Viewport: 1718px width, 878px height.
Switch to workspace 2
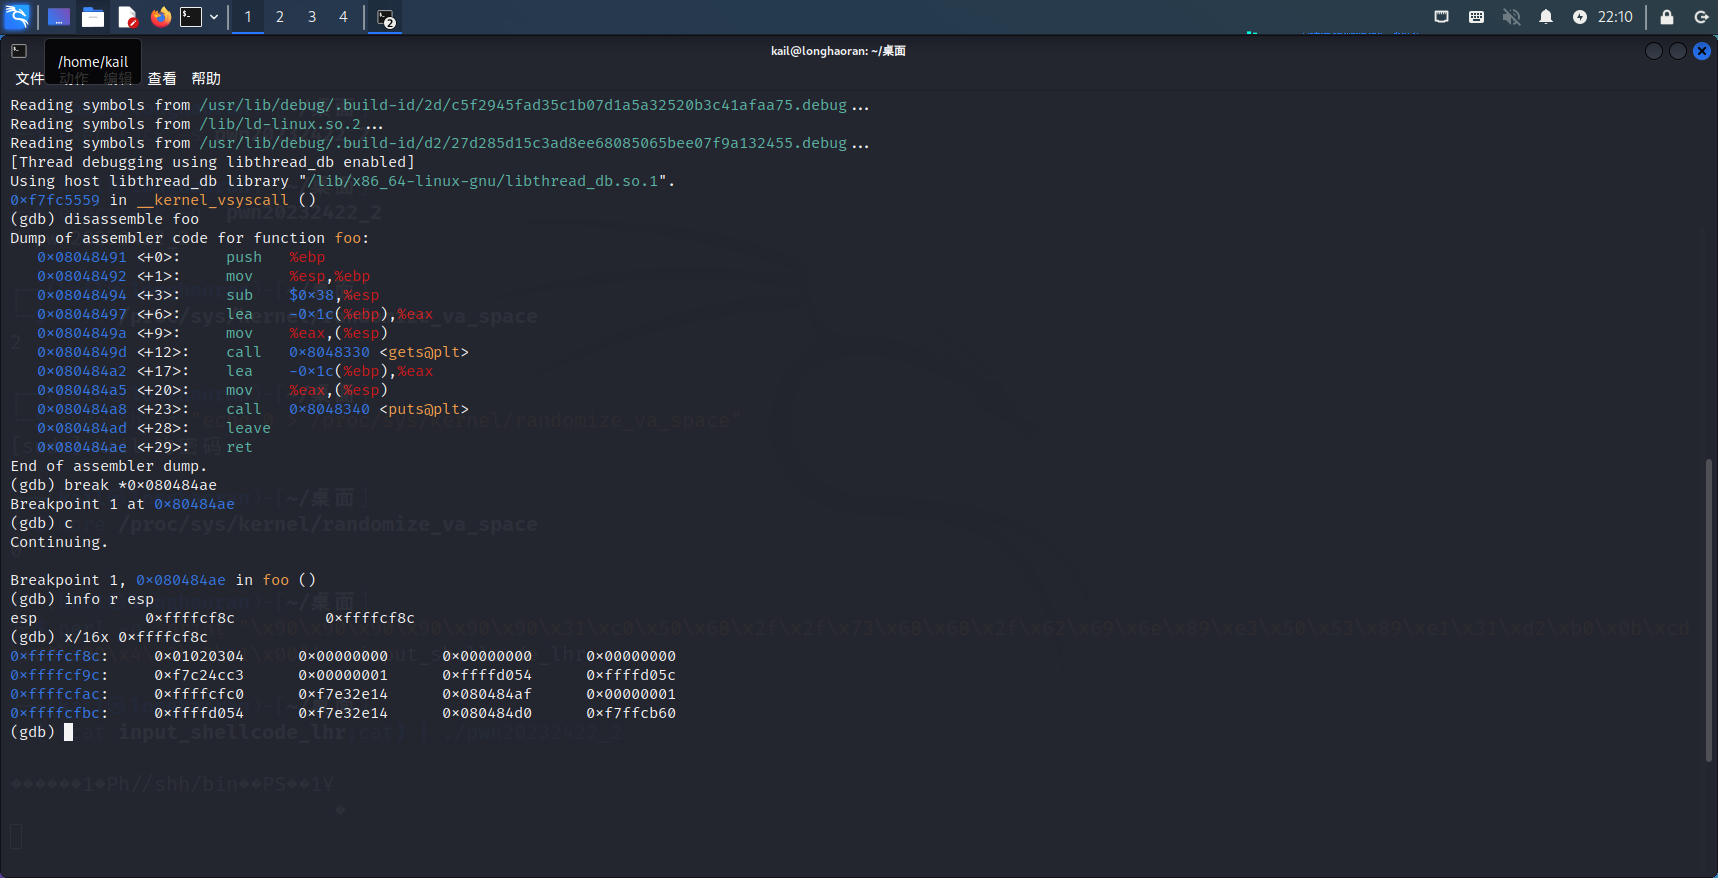[x=280, y=17]
